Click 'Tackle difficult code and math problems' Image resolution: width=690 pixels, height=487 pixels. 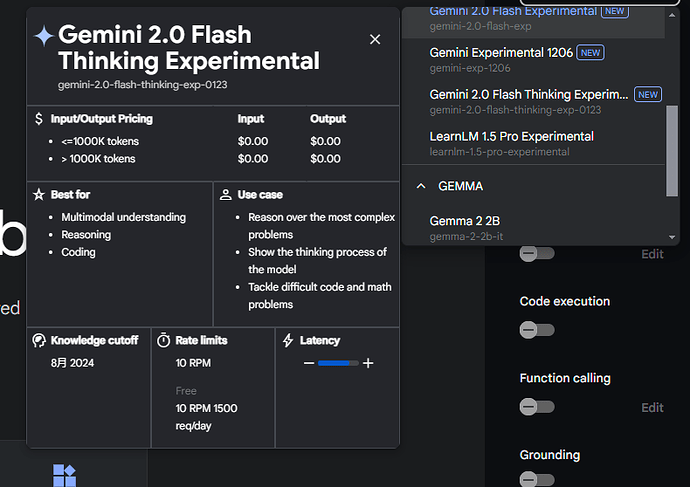[320, 296]
